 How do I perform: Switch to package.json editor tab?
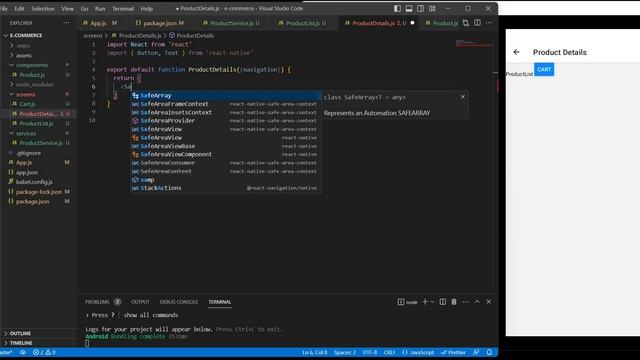(160, 23)
